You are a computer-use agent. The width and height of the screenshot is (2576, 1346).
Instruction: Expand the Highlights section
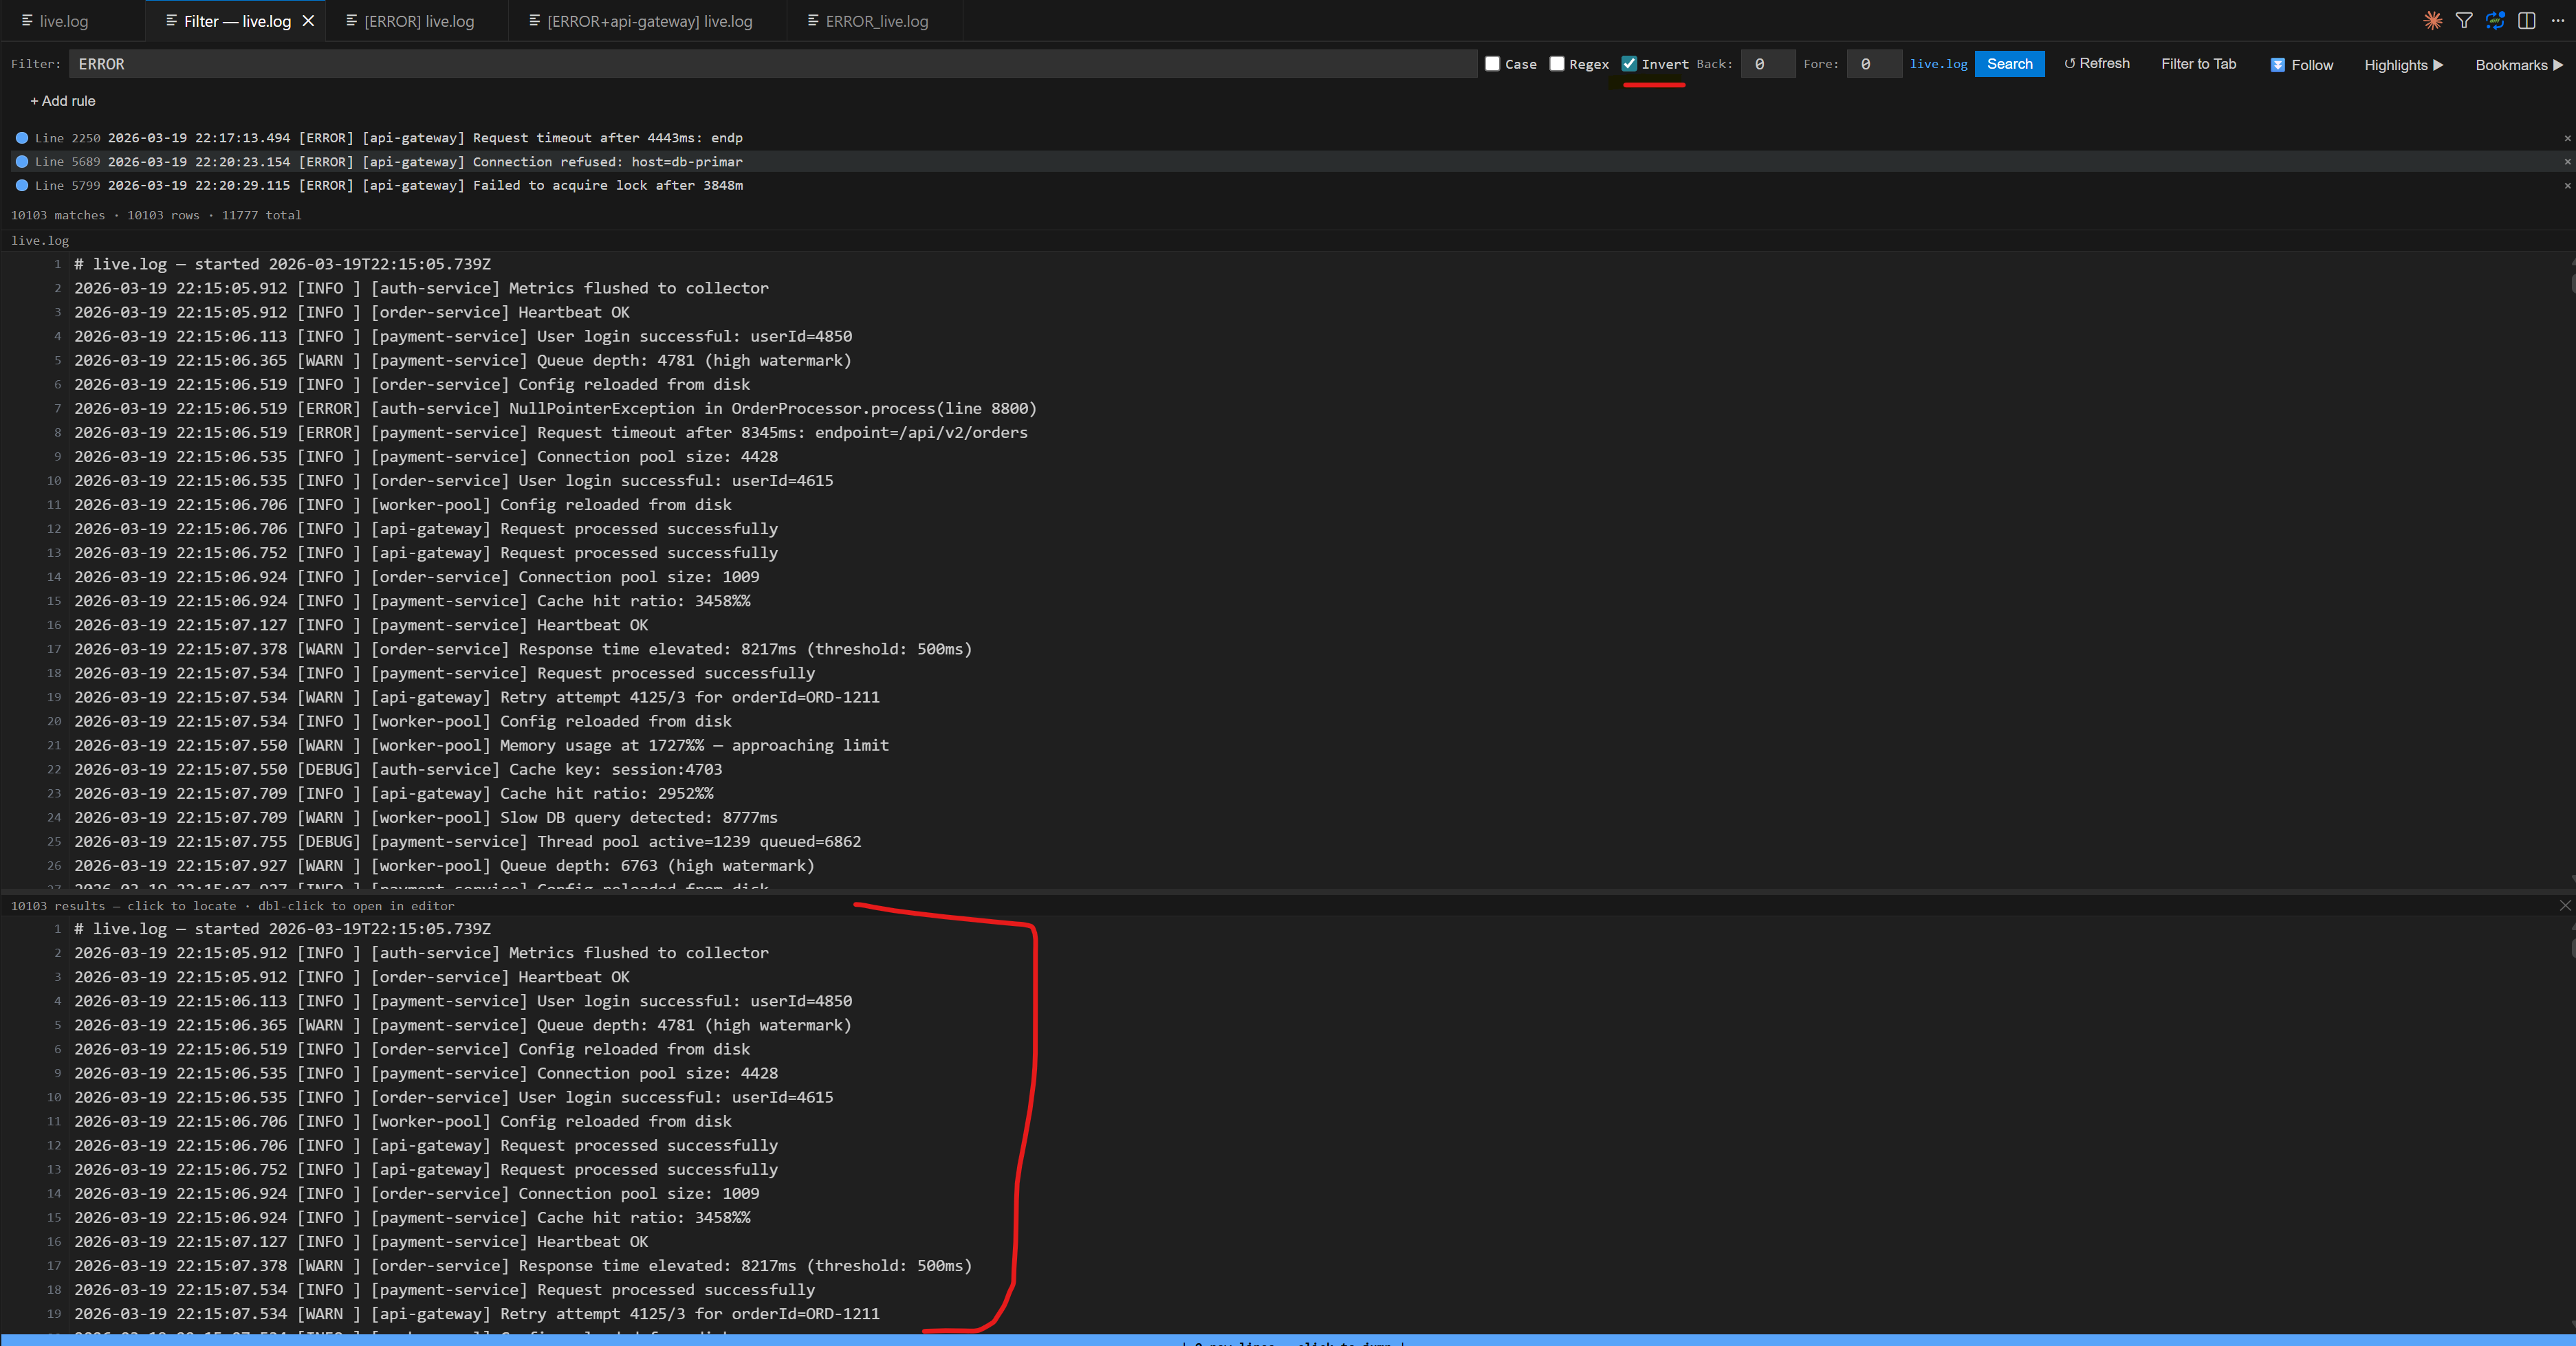click(2403, 65)
